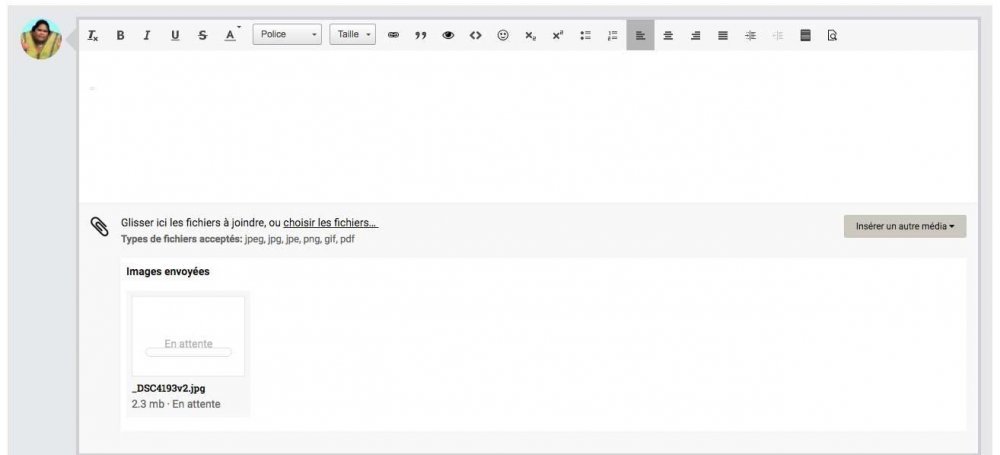Open the text color picker
Screen dimensions: 1000x455
click(x=231, y=36)
